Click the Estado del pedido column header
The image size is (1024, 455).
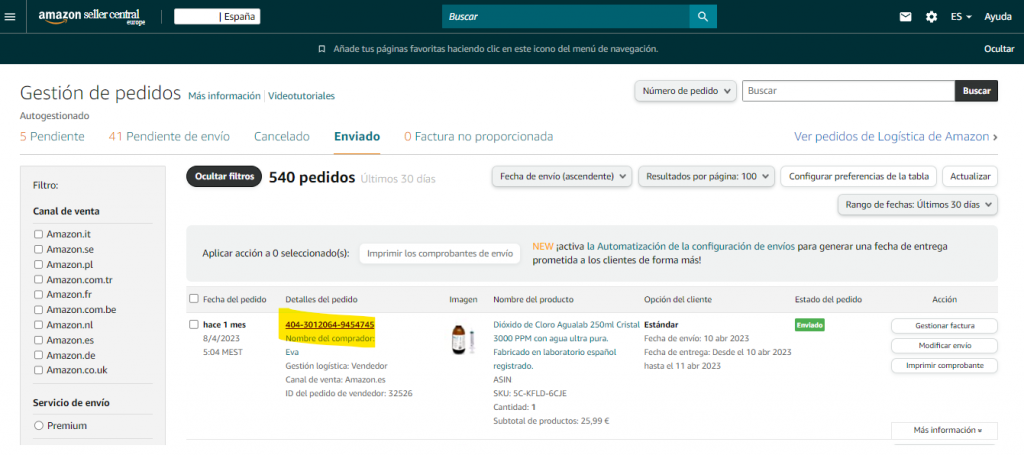[829, 300]
